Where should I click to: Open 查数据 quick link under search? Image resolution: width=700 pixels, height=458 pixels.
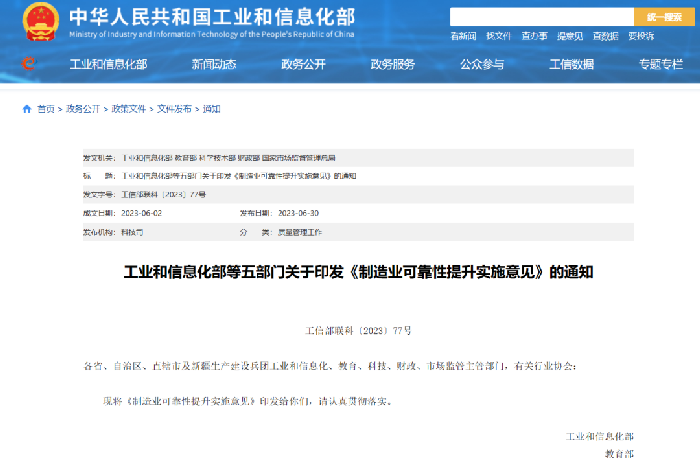605,36
